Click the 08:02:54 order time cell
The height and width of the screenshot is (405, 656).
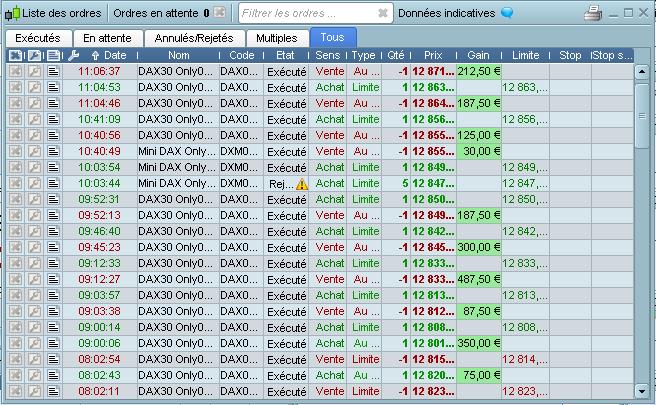pyautogui.click(x=100, y=359)
